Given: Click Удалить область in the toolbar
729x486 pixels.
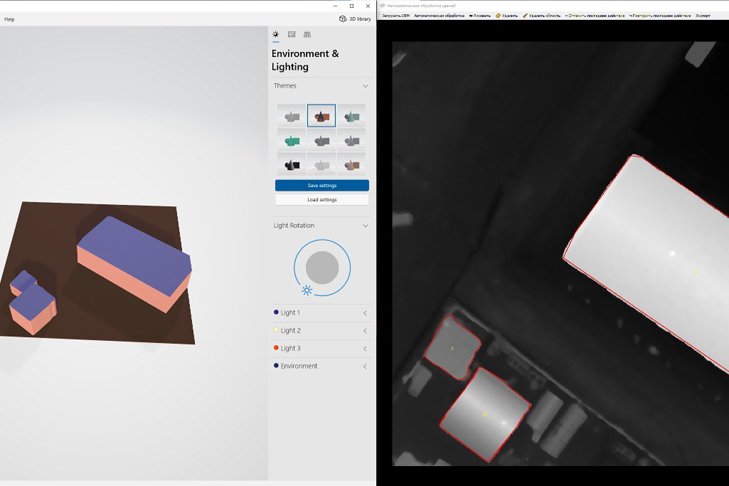Looking at the screenshot, I should pyautogui.click(x=542, y=16).
